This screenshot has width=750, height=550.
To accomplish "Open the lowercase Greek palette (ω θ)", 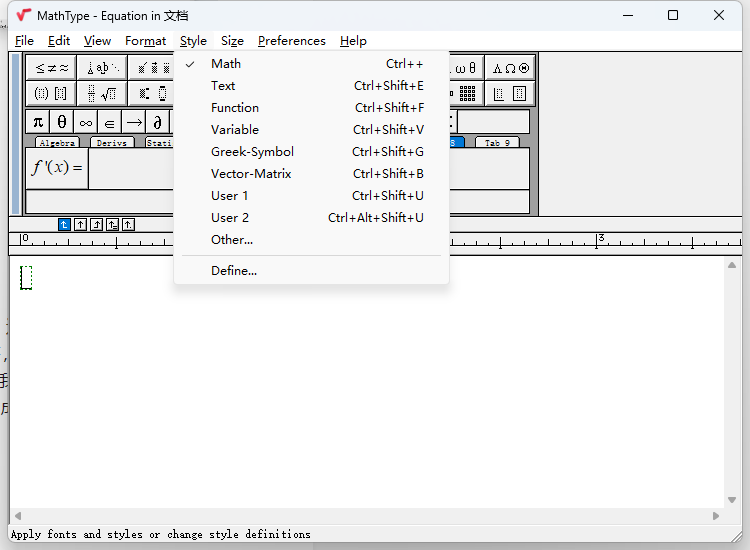I will click(466, 67).
